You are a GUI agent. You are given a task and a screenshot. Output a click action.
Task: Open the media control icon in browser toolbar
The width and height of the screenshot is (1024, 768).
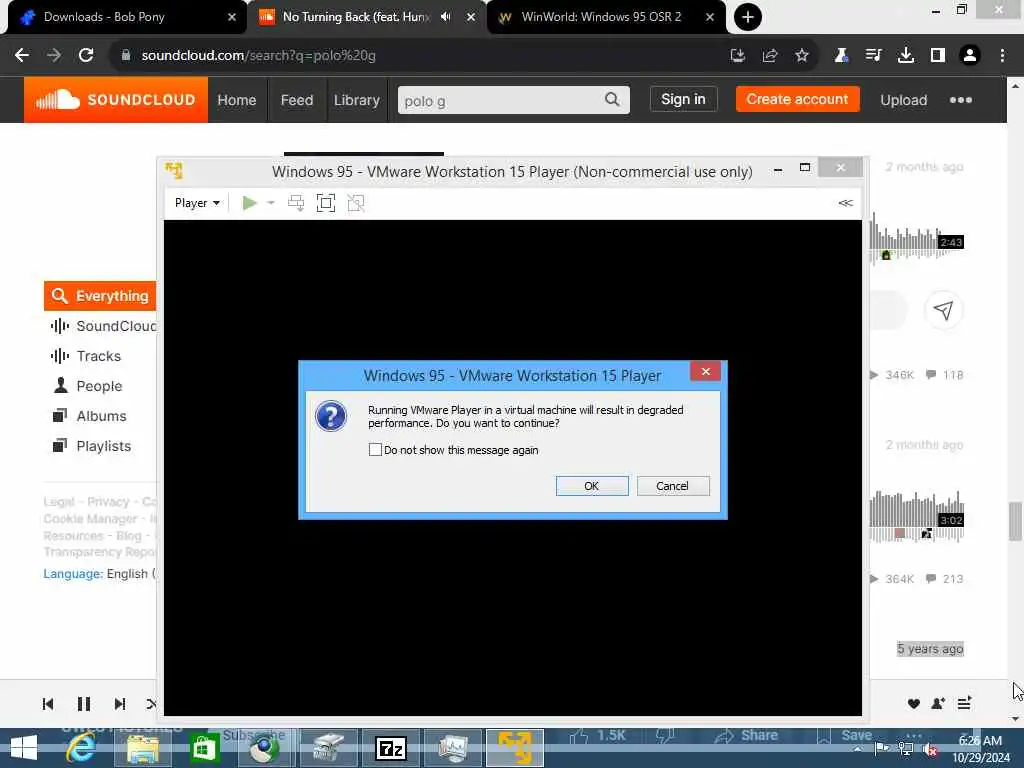[x=873, y=56]
